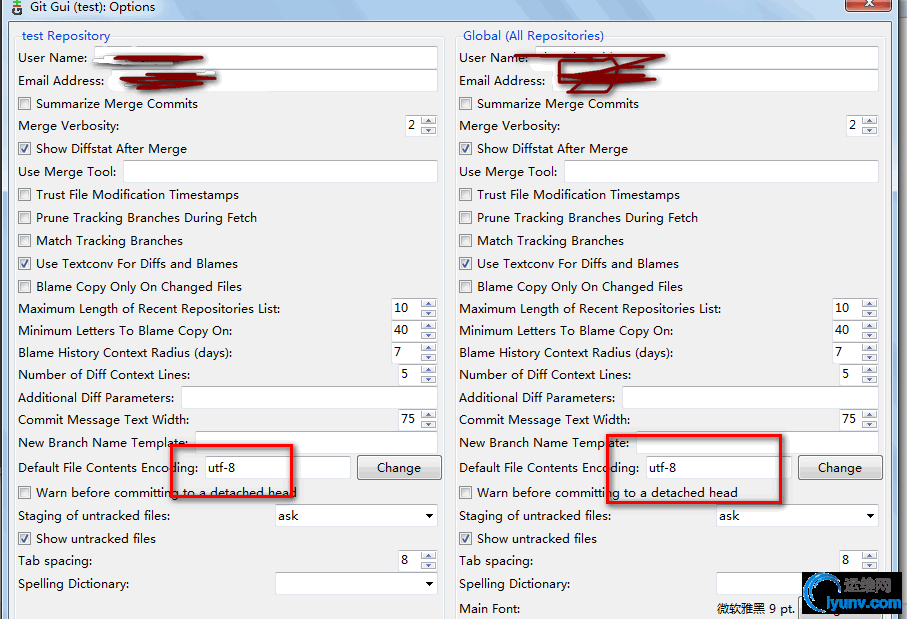The width and height of the screenshot is (907, 619).
Task: Uncheck Show Diffstat After Merge in Global
Action: (x=465, y=149)
